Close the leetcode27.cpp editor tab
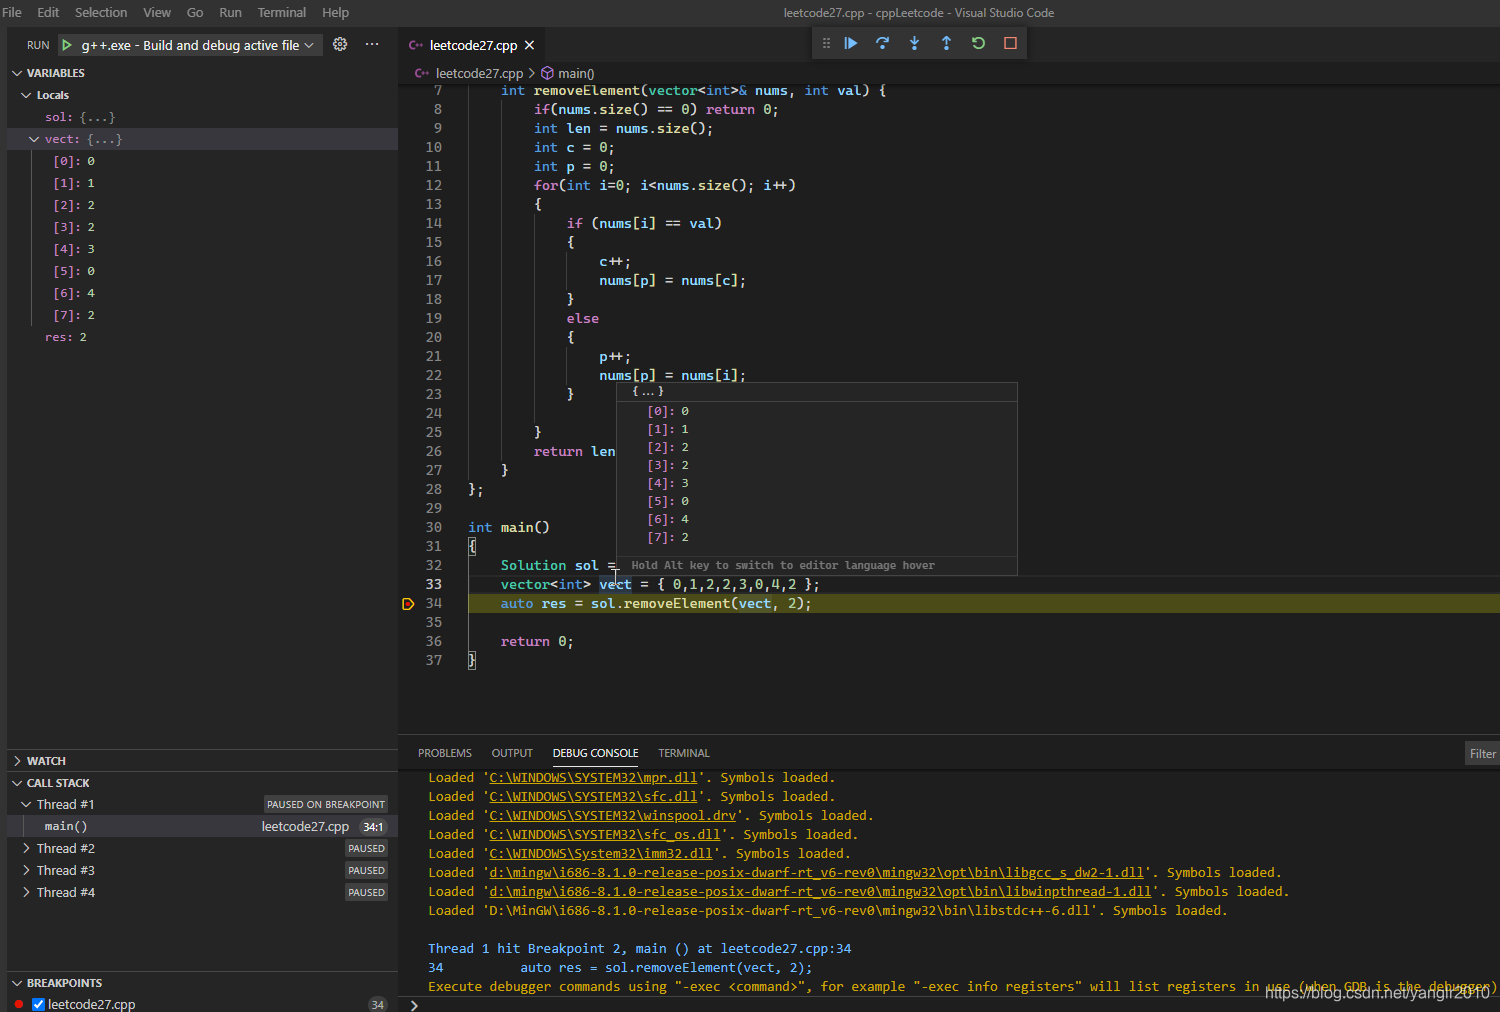This screenshot has height=1012, width=1500. tap(530, 45)
